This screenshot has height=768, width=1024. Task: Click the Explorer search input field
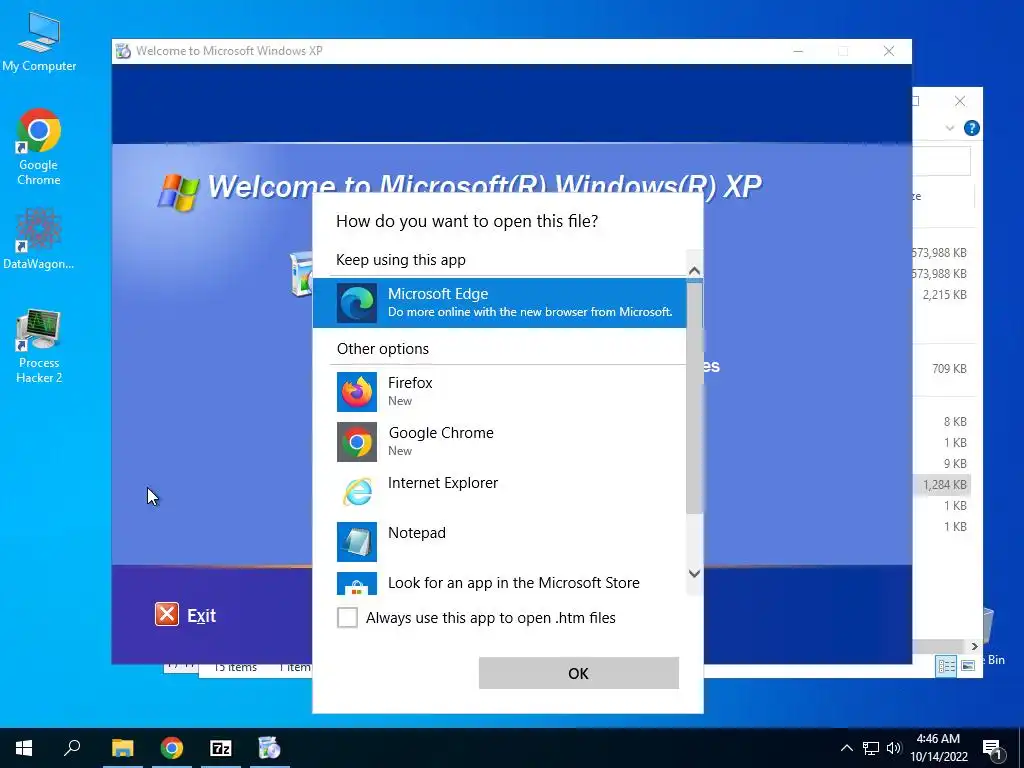click(x=941, y=160)
